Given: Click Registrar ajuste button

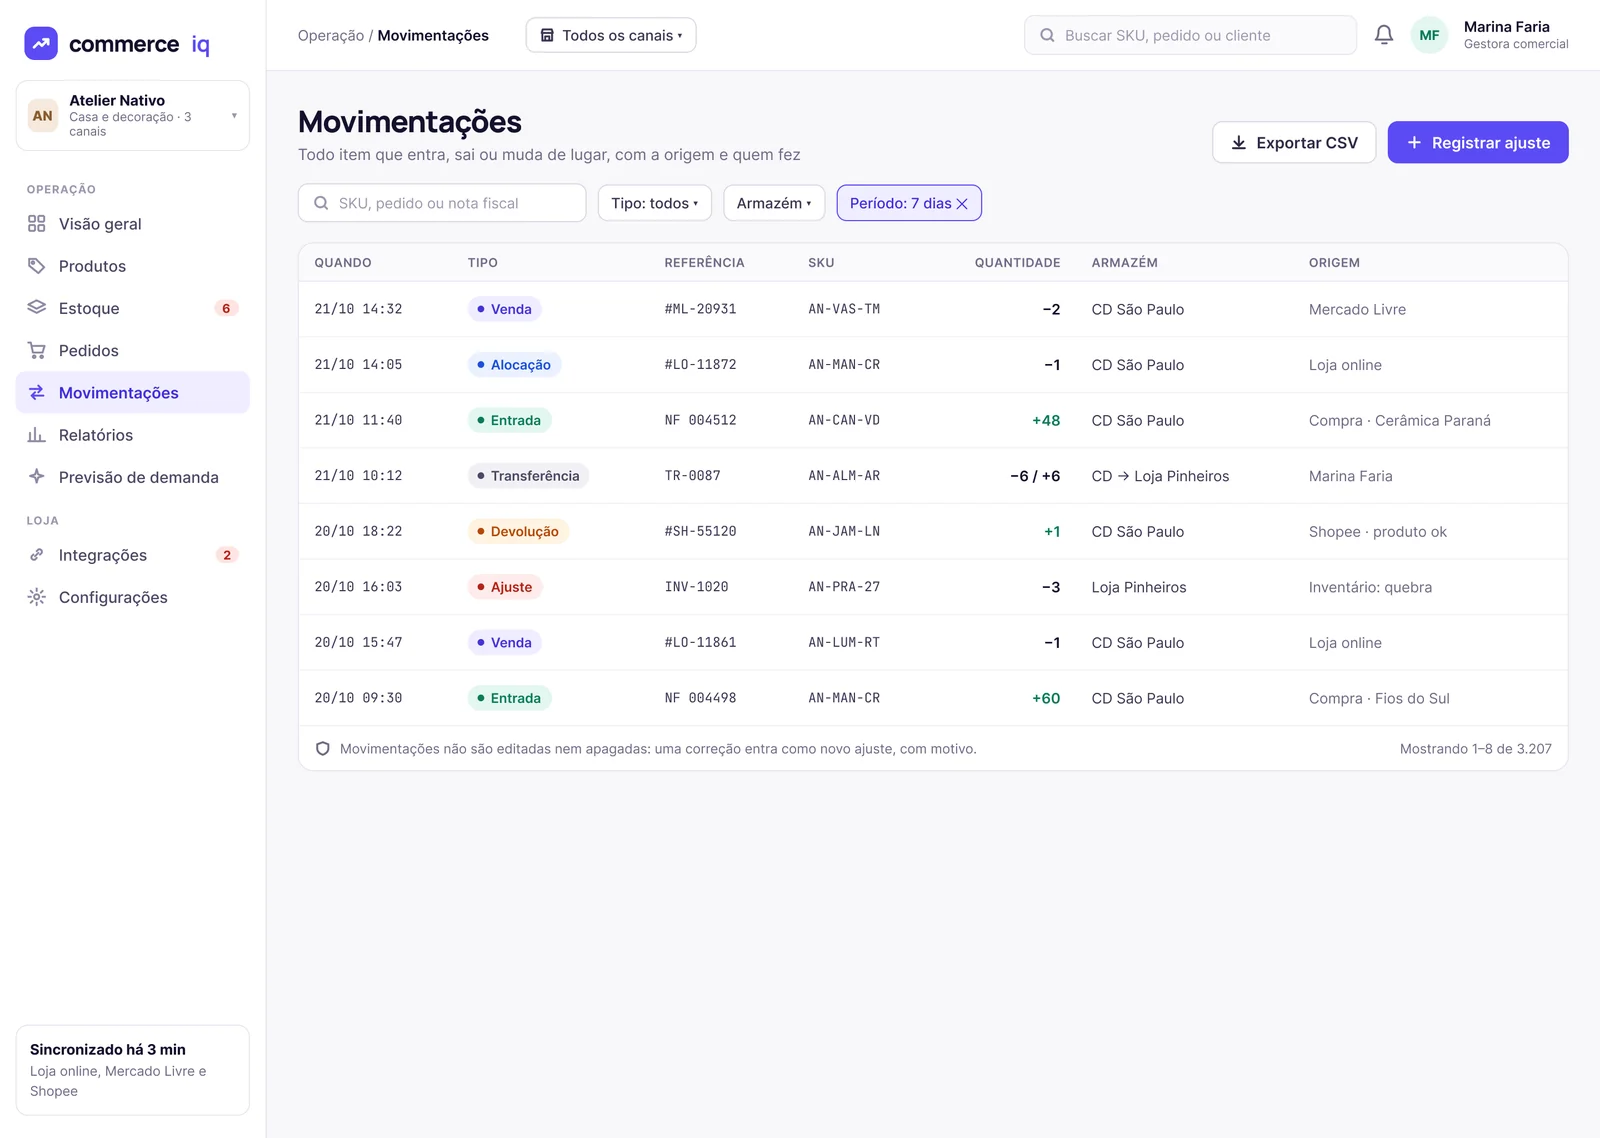Looking at the screenshot, I should pos(1478,142).
